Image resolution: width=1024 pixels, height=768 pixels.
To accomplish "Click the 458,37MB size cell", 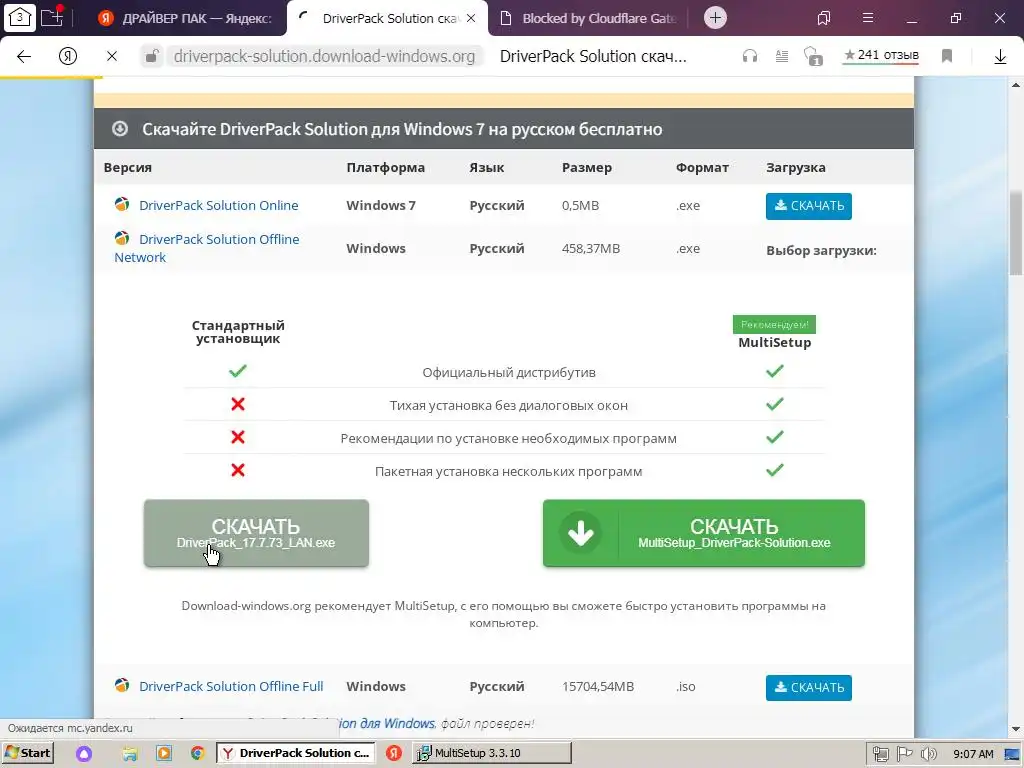I will click(590, 248).
